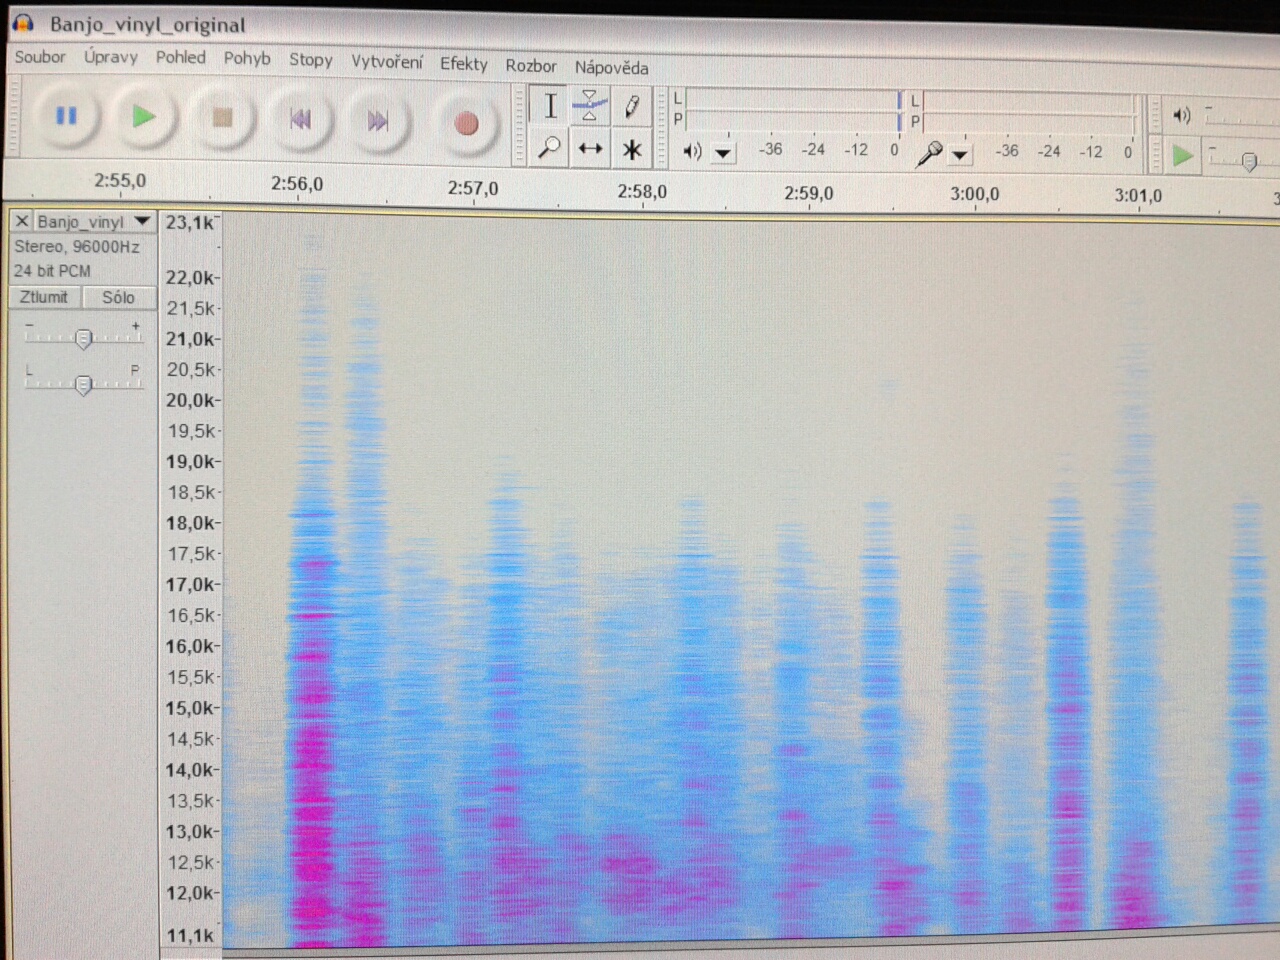Click the output playback level meter
Viewport: 1280px width, 960px height.
[792, 109]
